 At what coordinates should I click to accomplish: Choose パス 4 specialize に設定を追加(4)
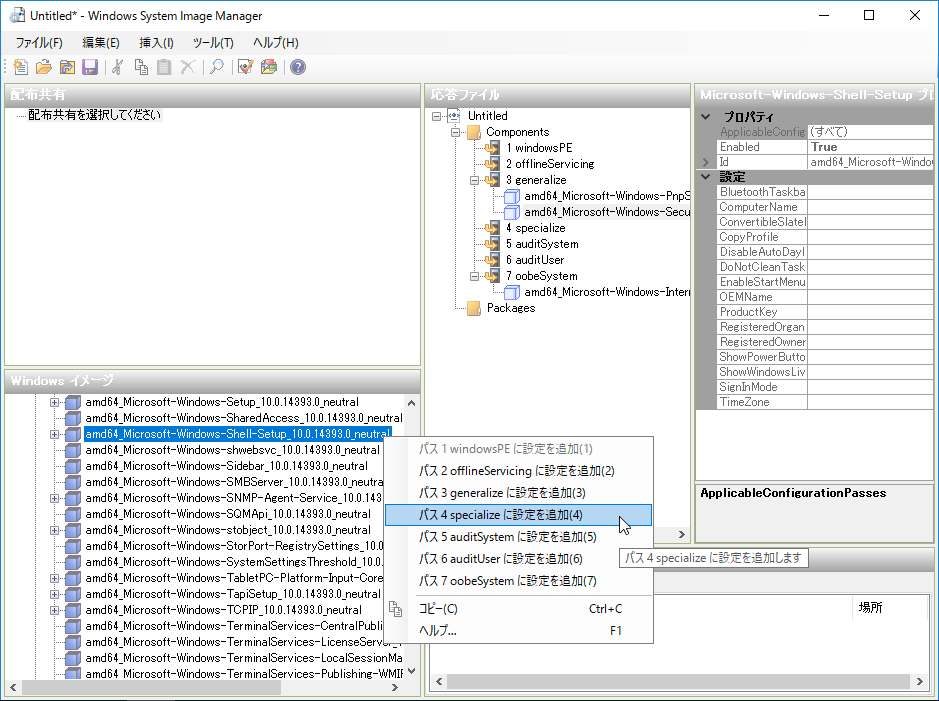(519, 515)
